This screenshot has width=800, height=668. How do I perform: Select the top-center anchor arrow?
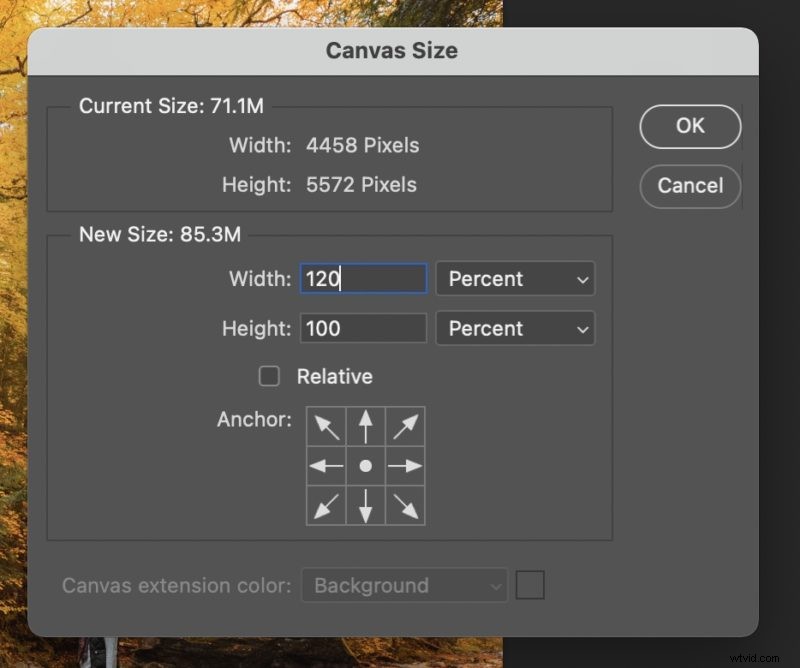(x=365, y=425)
